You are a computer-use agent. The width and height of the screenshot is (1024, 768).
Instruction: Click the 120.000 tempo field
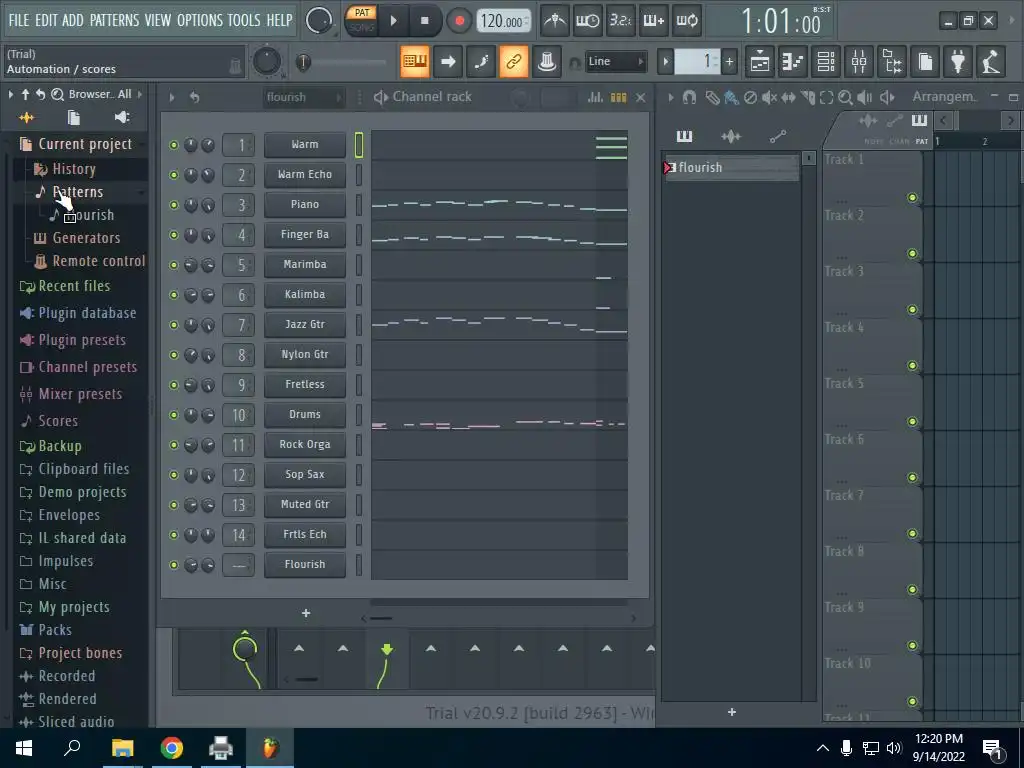(x=503, y=22)
